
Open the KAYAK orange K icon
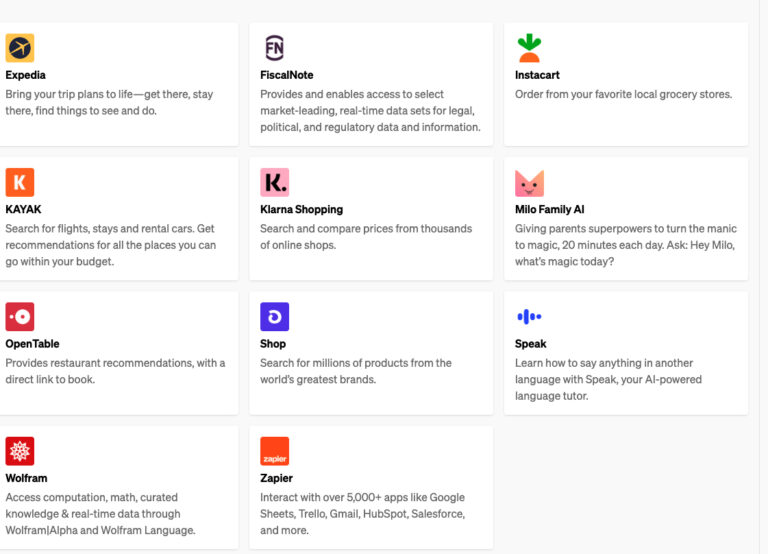point(20,182)
